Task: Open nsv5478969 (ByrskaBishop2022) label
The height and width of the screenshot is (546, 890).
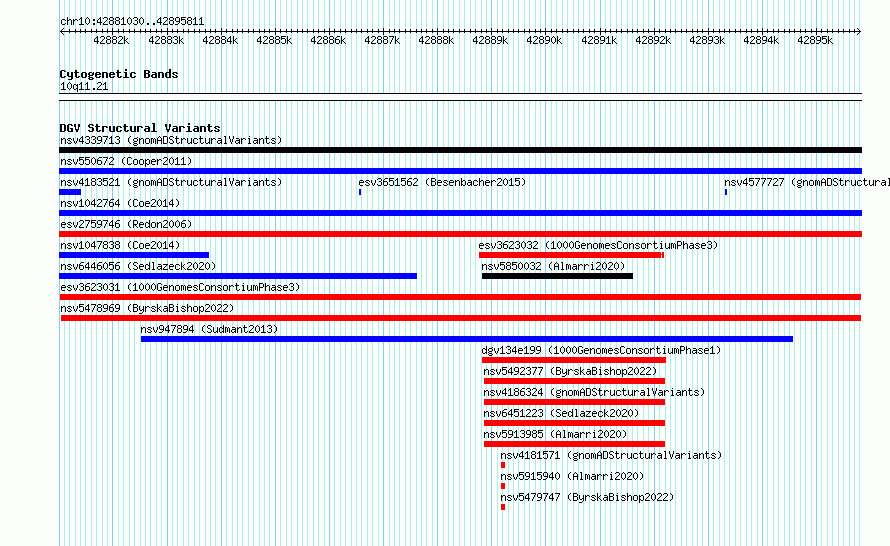Action: pos(147,308)
